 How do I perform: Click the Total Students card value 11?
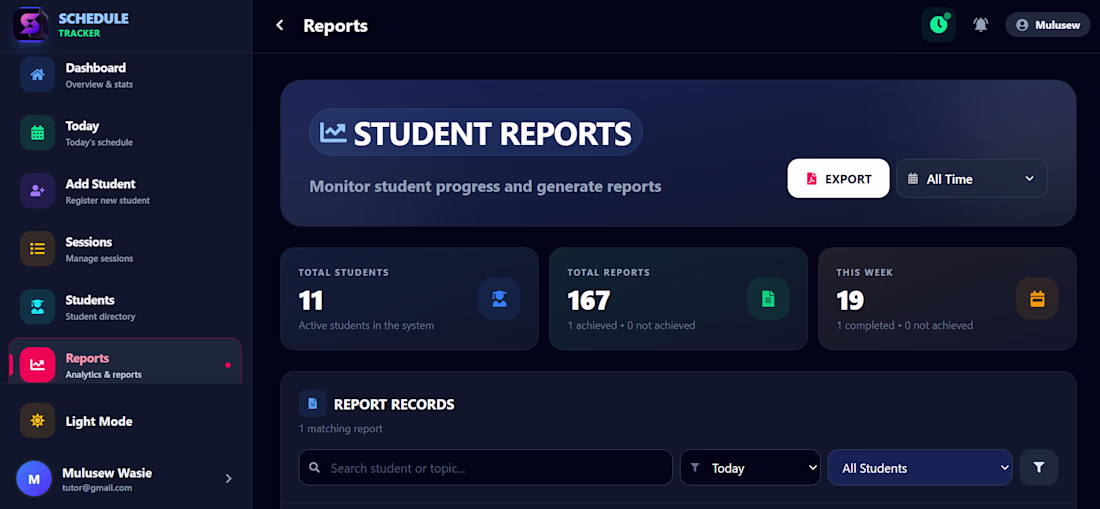(x=311, y=301)
